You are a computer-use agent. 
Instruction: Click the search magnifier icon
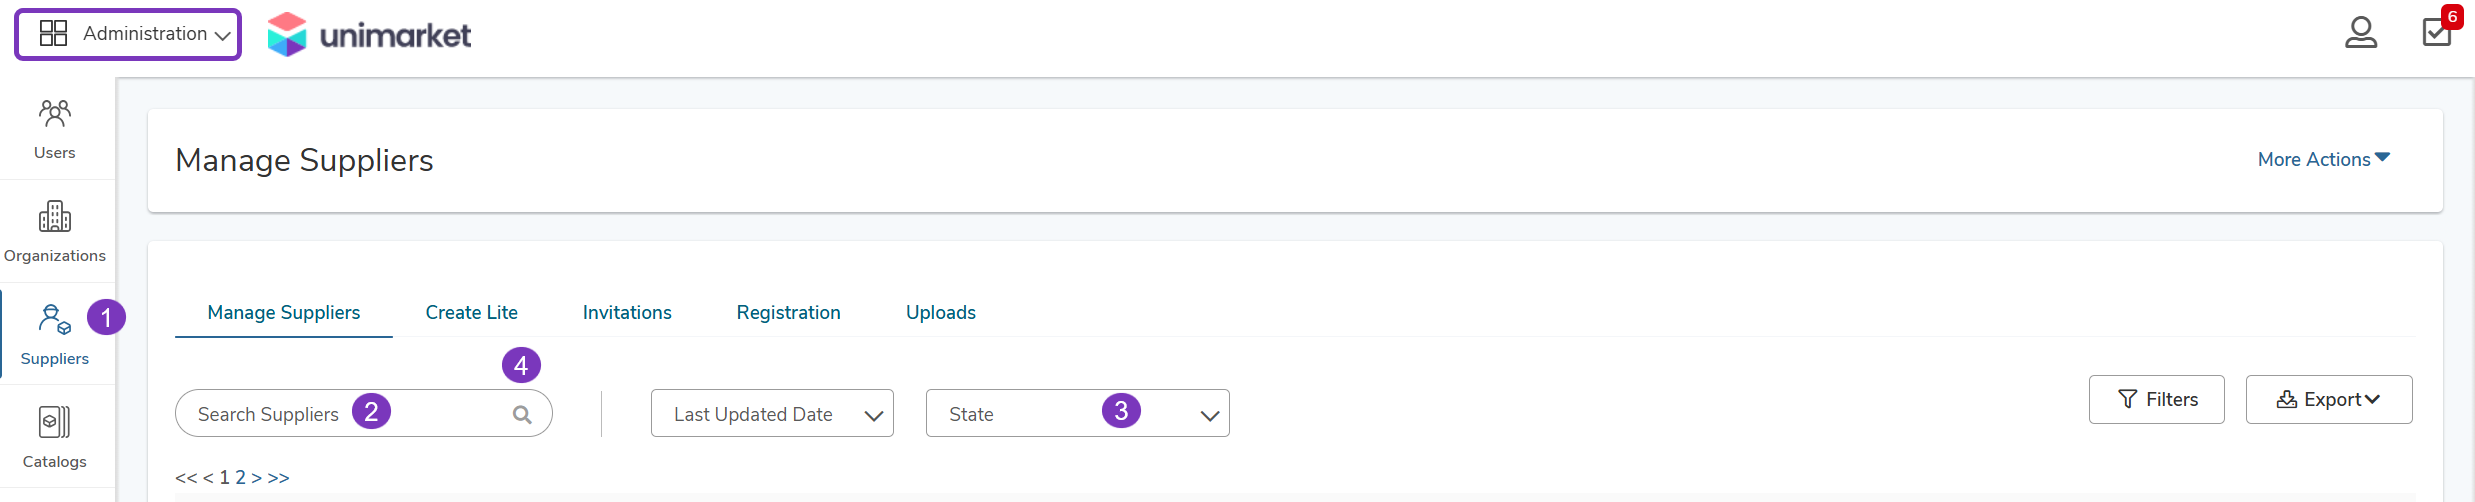coord(522,414)
